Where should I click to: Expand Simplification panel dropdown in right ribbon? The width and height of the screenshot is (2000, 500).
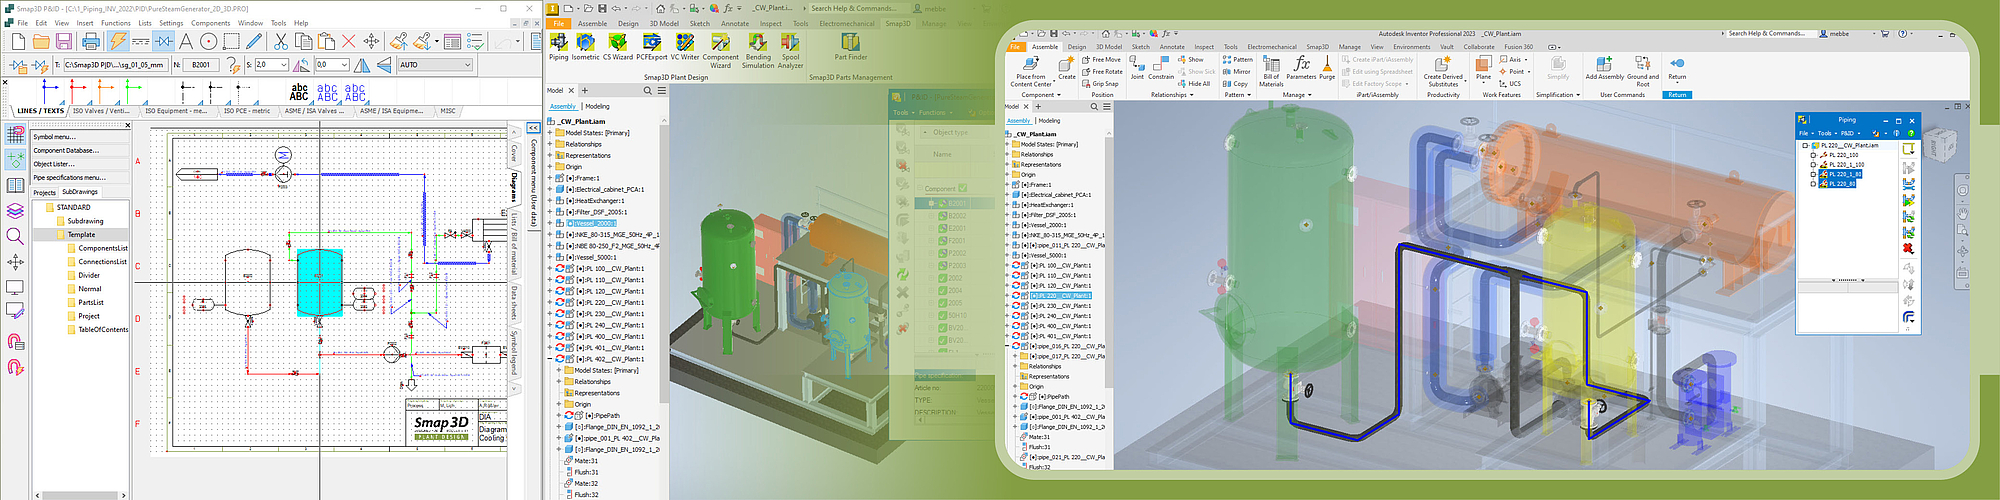[1558, 95]
